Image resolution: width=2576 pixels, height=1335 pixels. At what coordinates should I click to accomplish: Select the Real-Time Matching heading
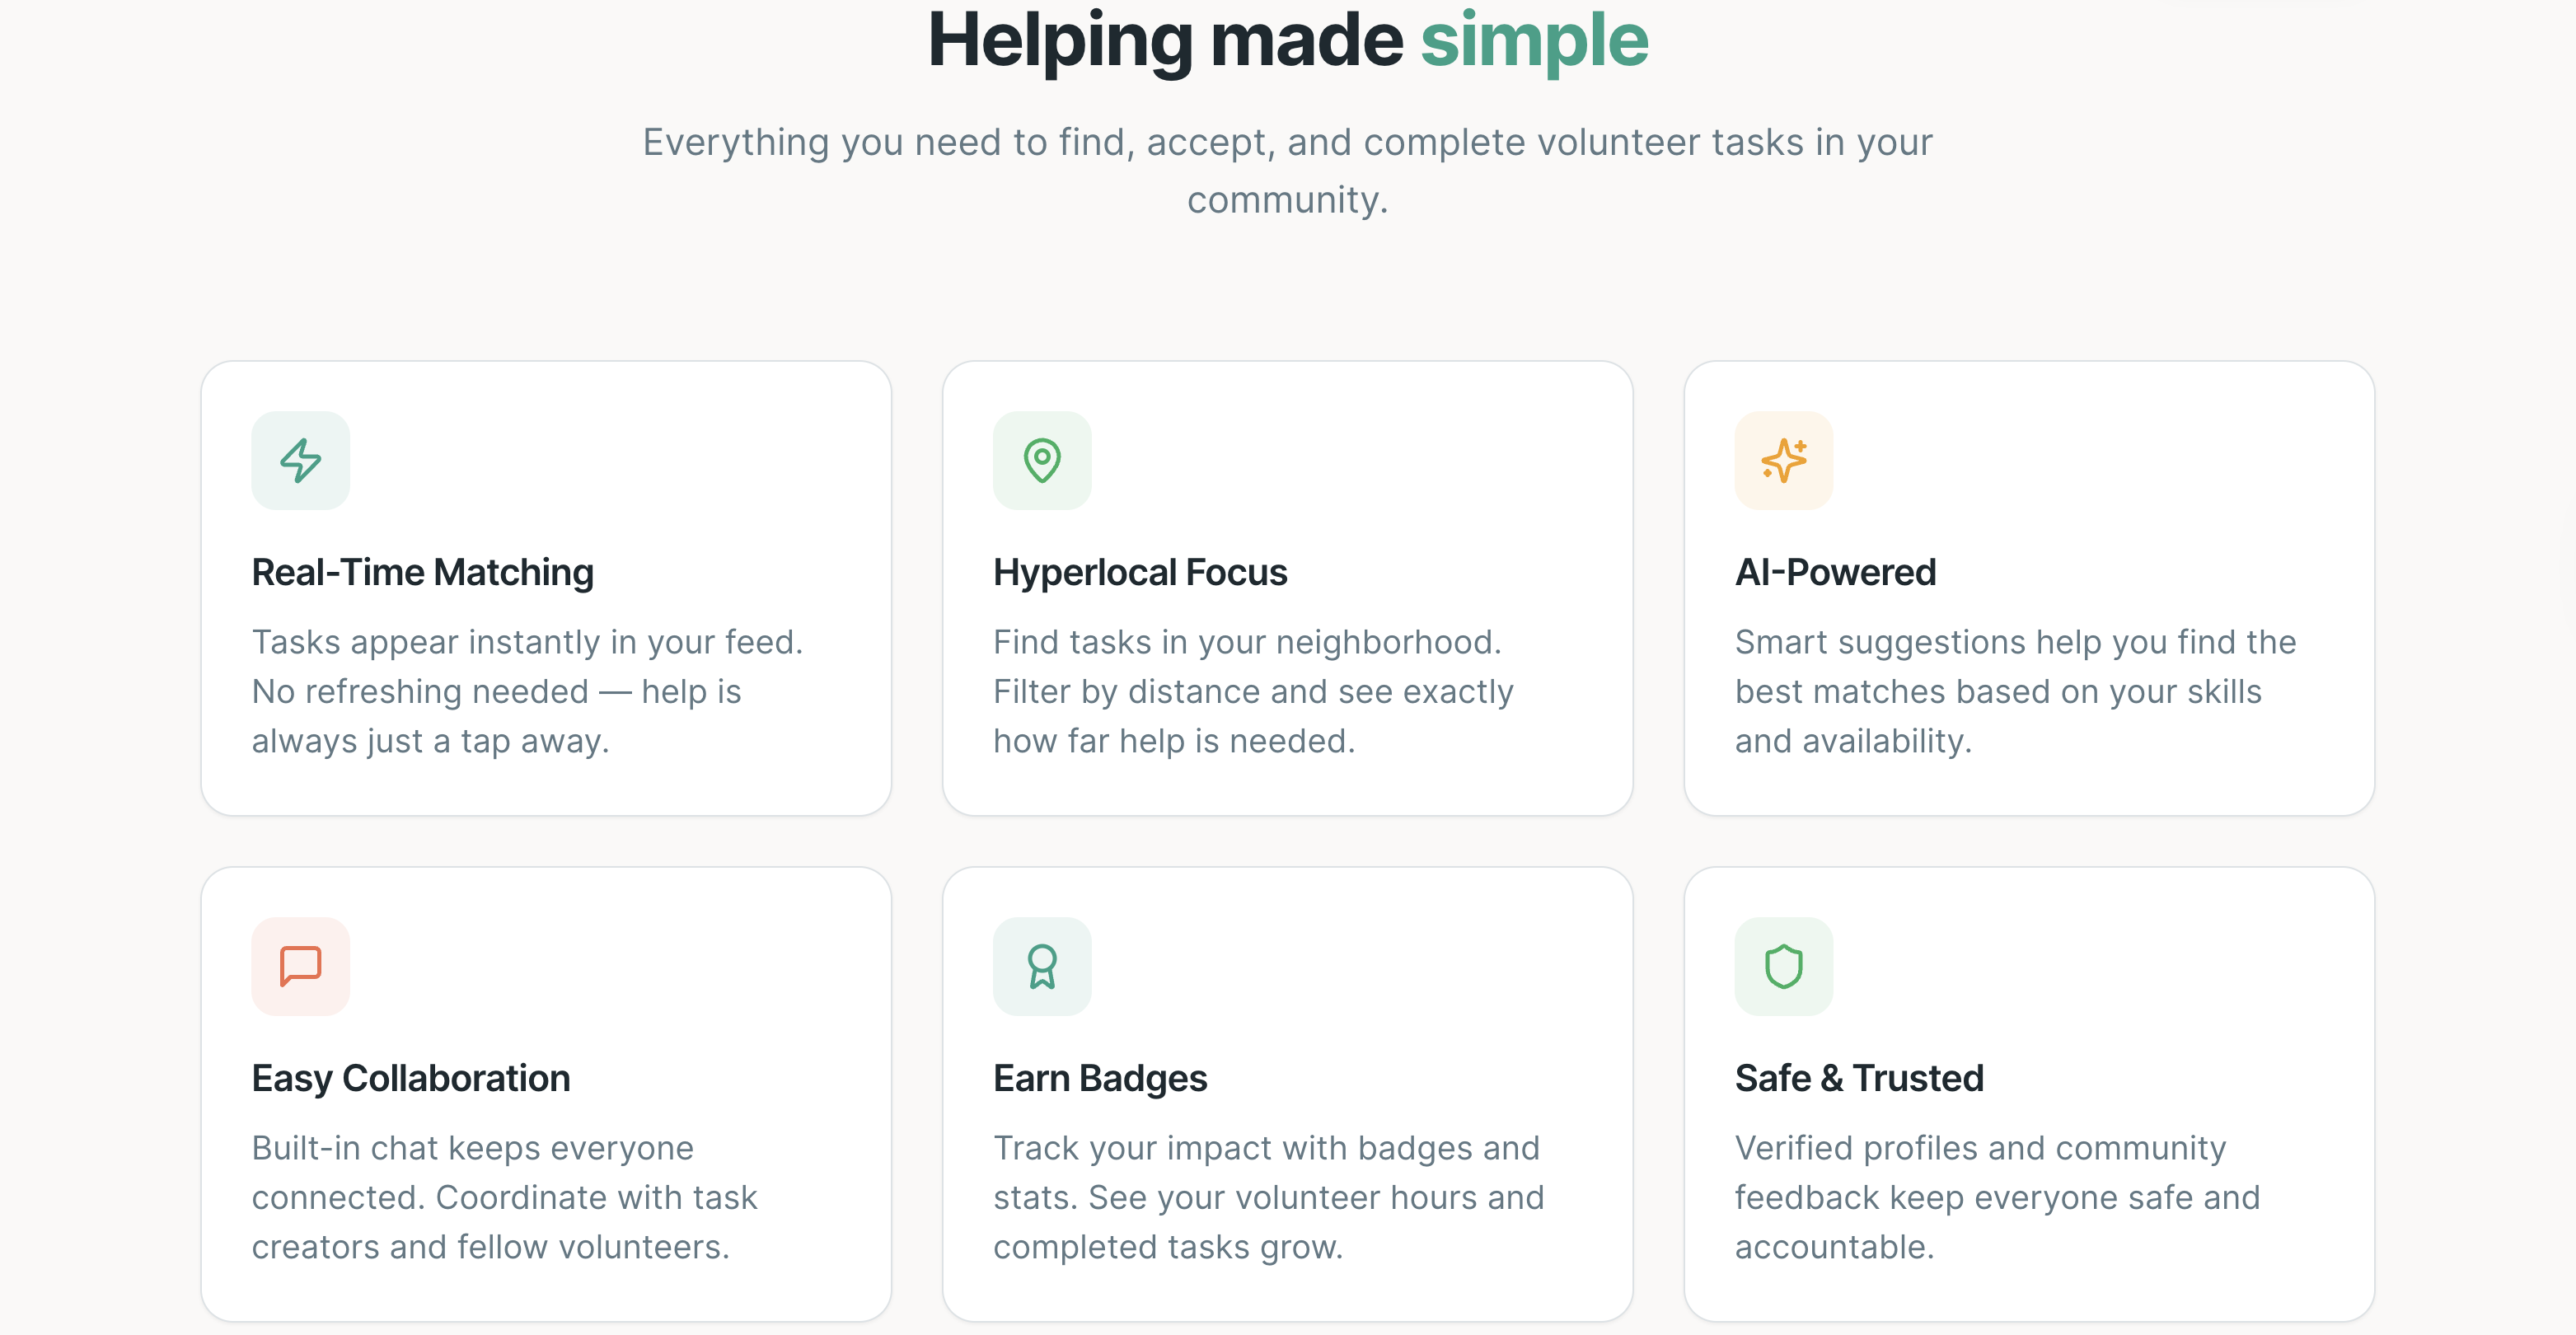pyautogui.click(x=422, y=572)
